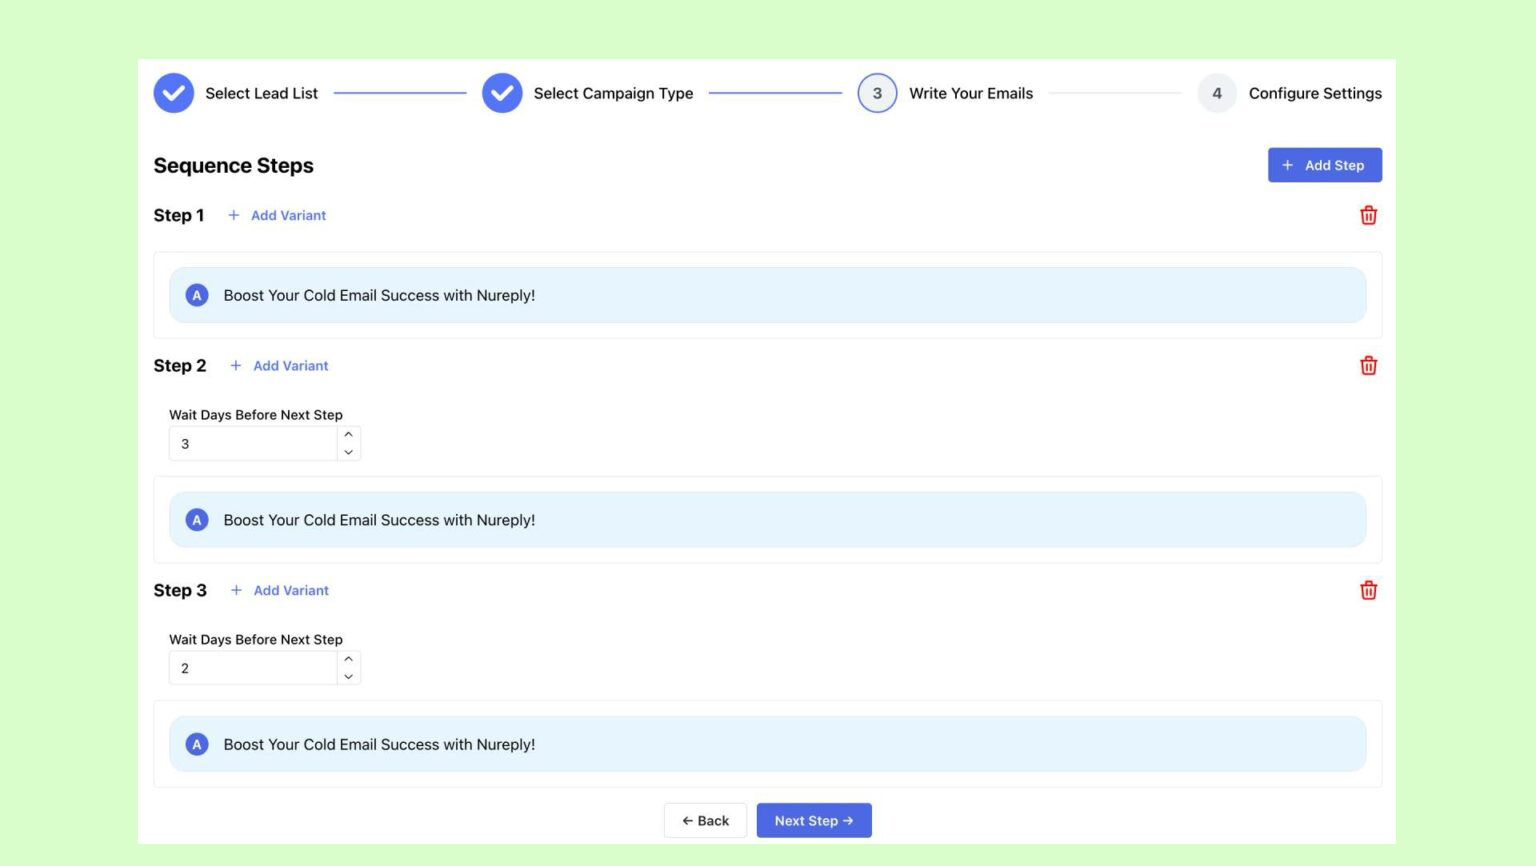Click the Add Step button

[1324, 165]
